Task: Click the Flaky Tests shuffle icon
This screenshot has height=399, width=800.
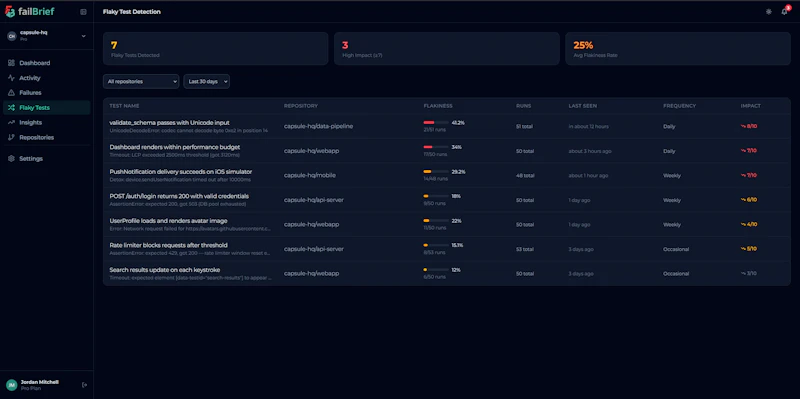Action: pos(11,108)
